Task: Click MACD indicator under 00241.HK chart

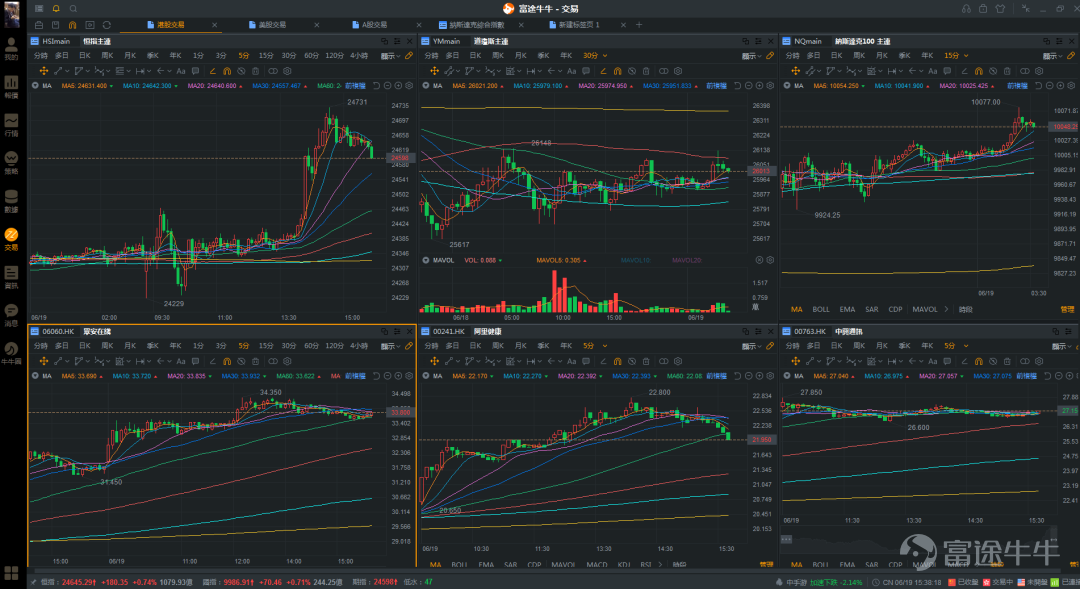Action: 596,564
